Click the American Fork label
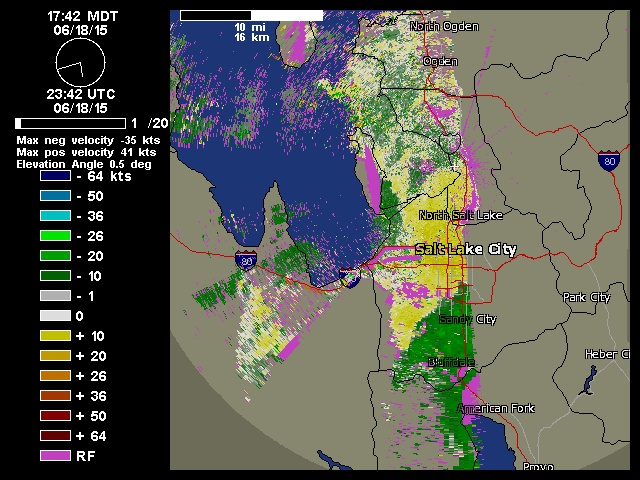This screenshot has width=640, height=480. [x=496, y=409]
